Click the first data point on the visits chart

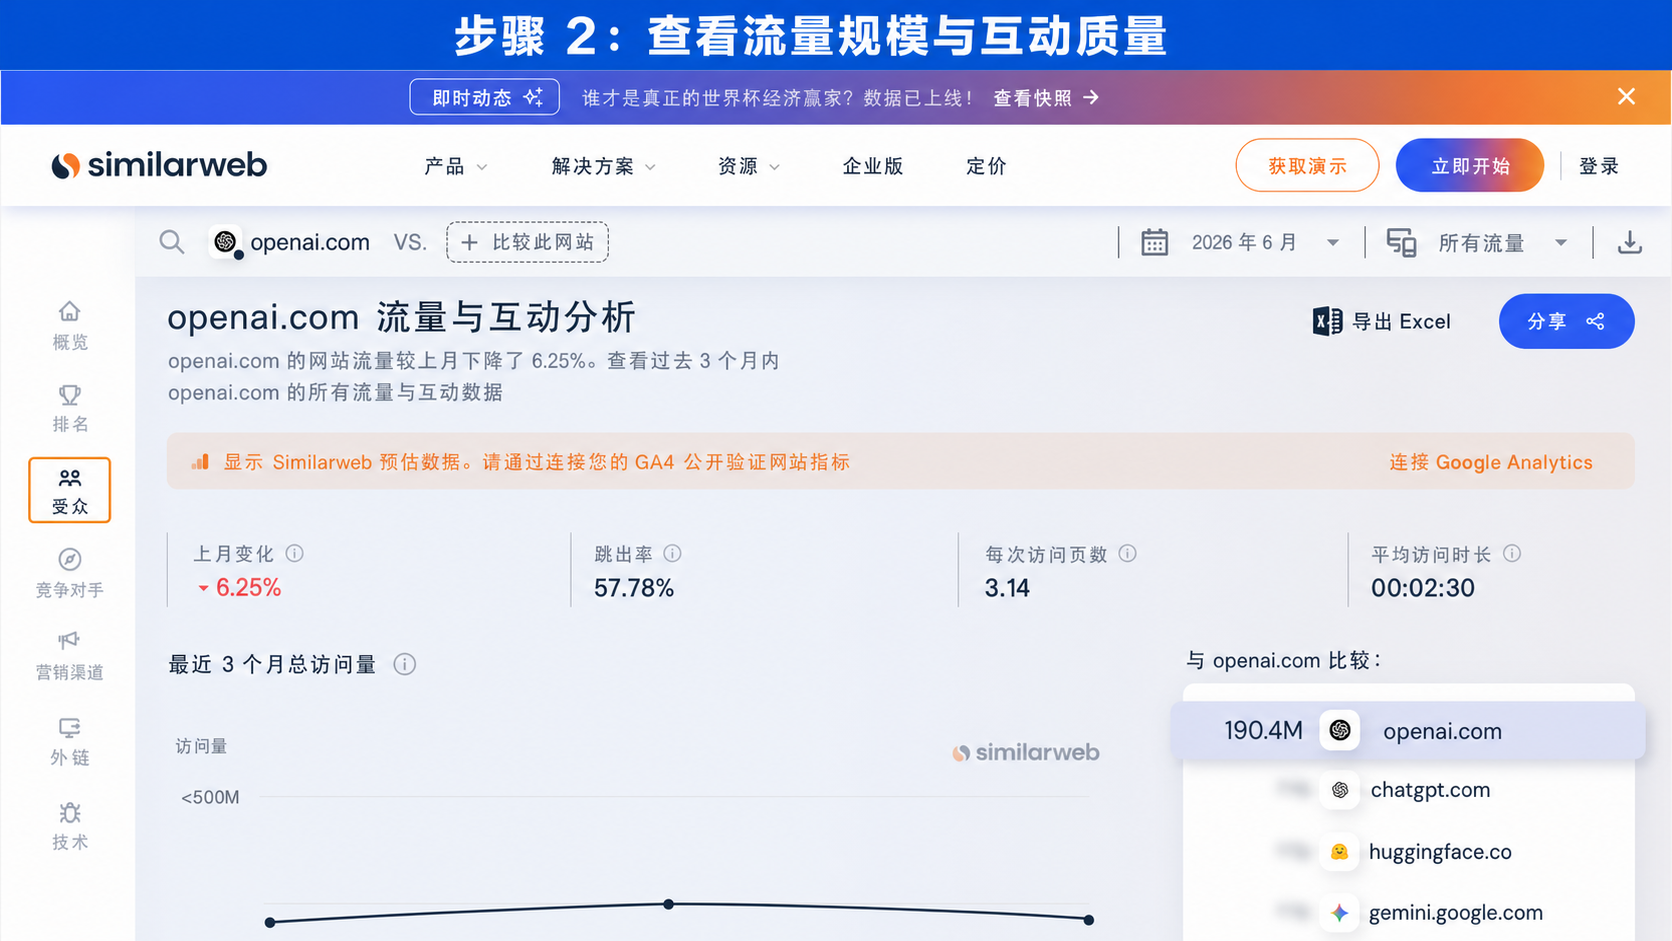click(270, 922)
